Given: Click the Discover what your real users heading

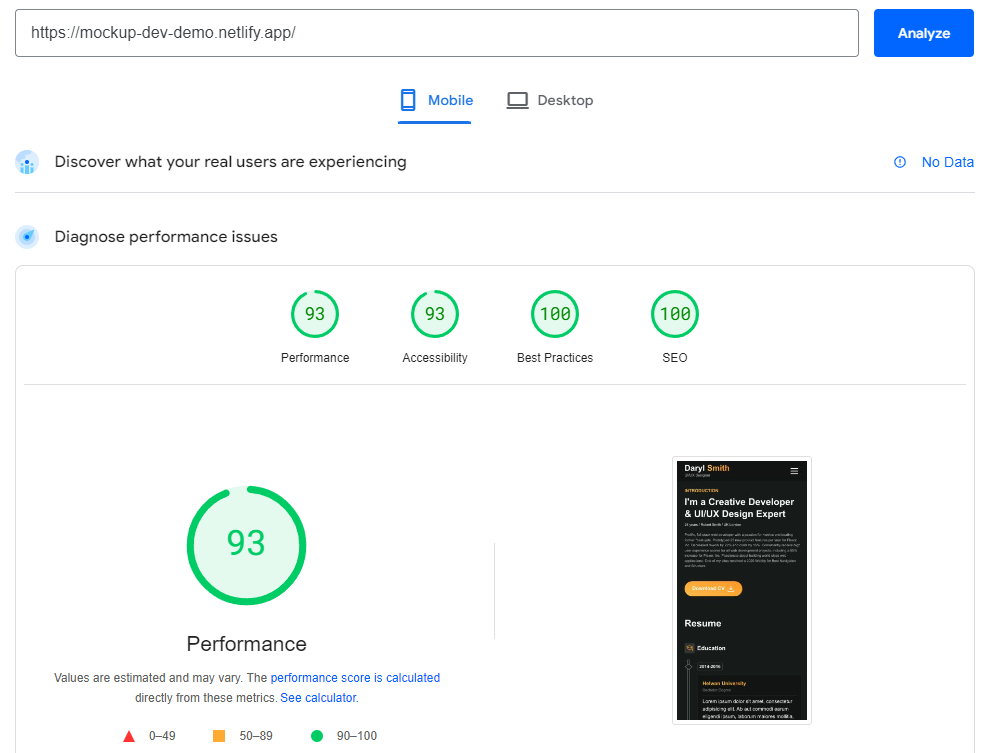Looking at the screenshot, I should [x=231, y=162].
